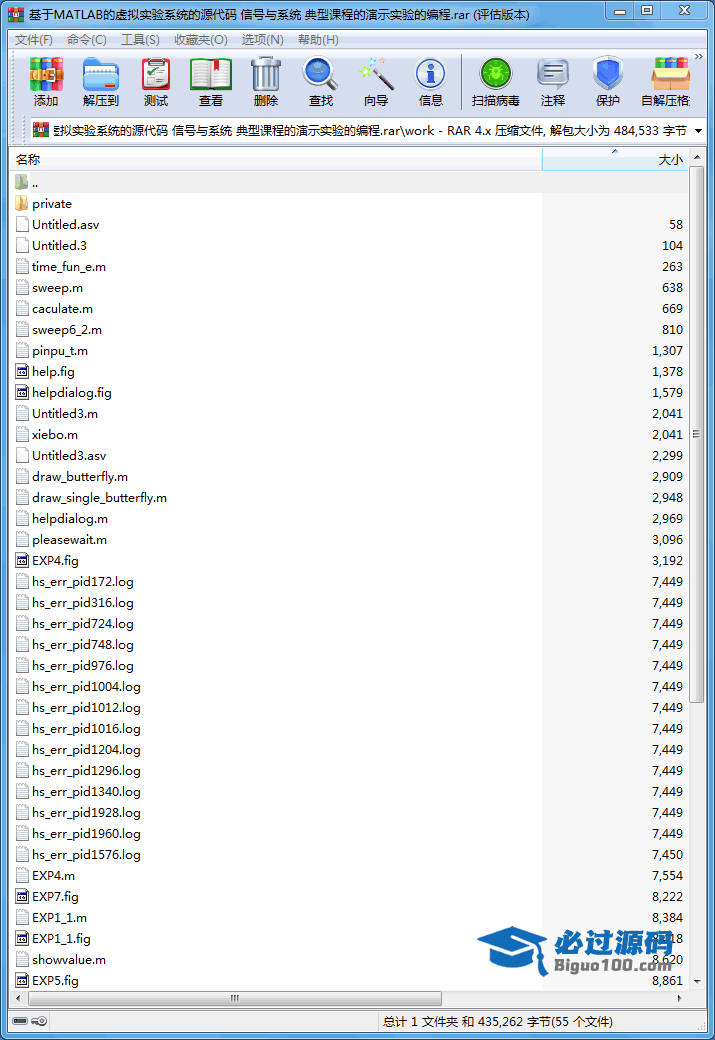
Task: Click the vertical scrollbar up arrow
Action: (696, 157)
